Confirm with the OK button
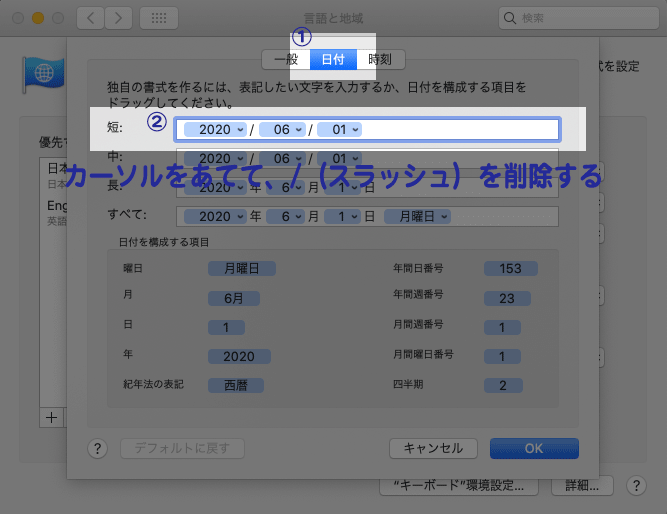Screen dimensions: 667x514 point(534,448)
